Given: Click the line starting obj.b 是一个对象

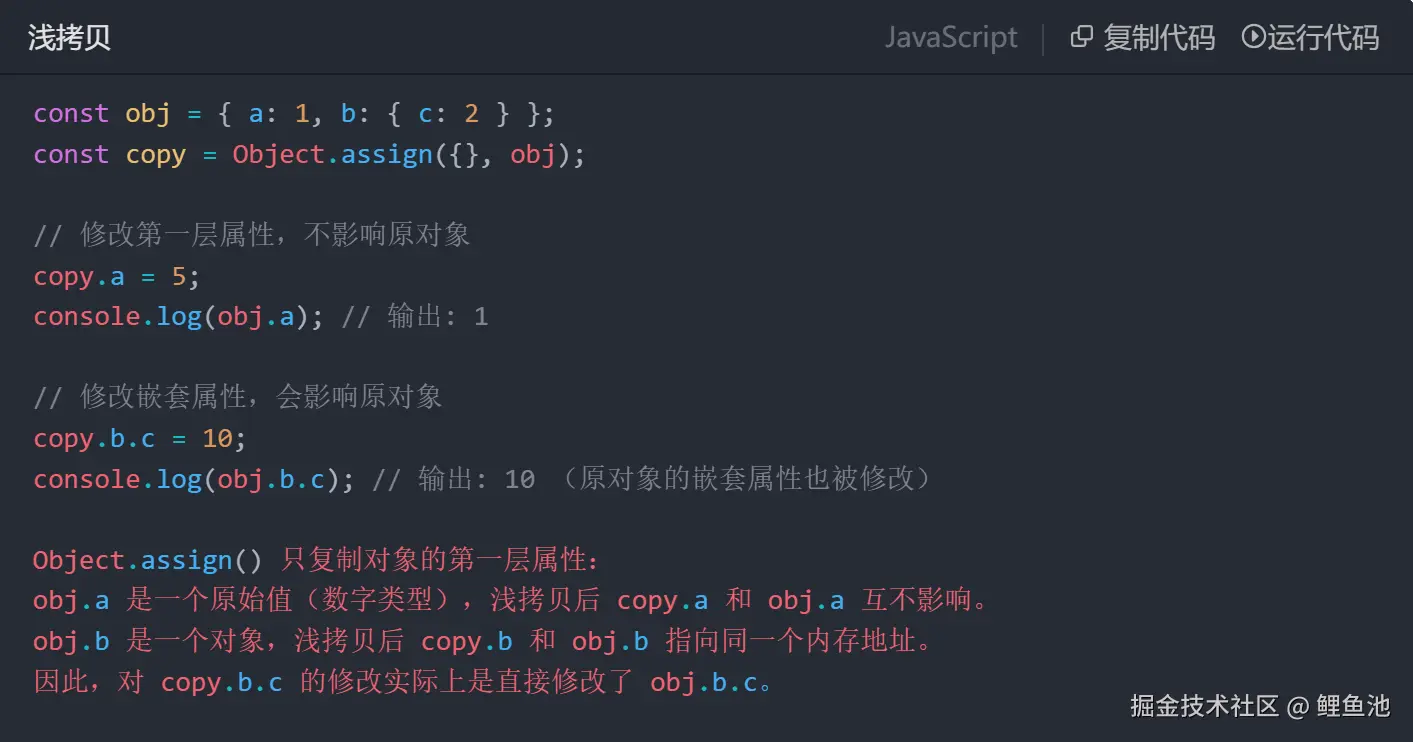Looking at the screenshot, I should coord(482,642).
